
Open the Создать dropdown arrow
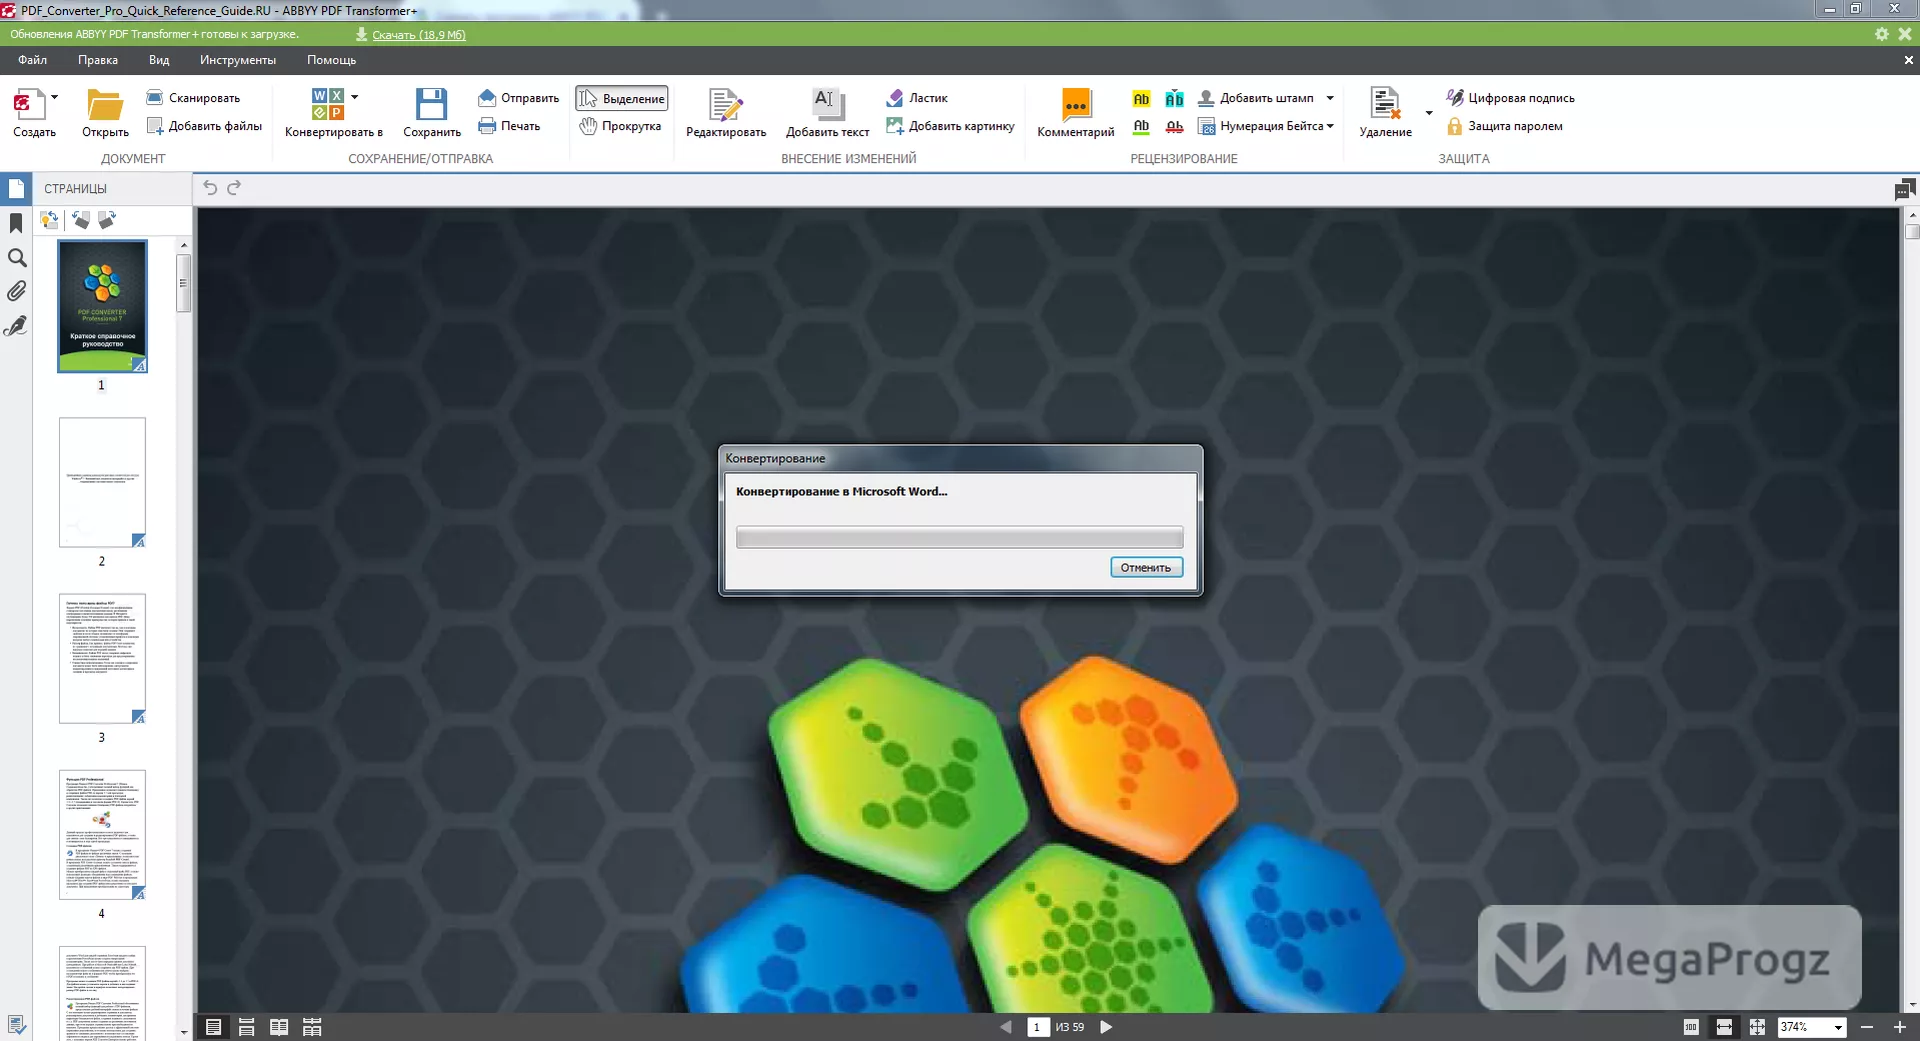pos(54,97)
